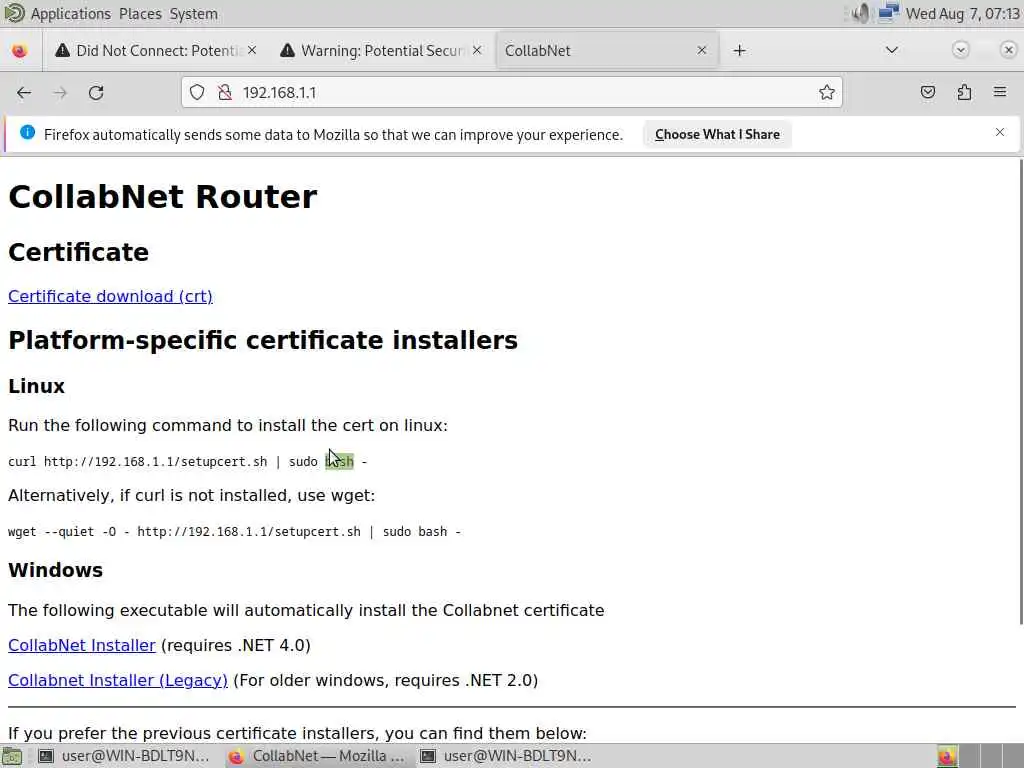This screenshot has height=768, width=1024.
Task: Switch to last user@WIN-BDLT9N terminal taskbar item
Action: [x=506, y=756]
